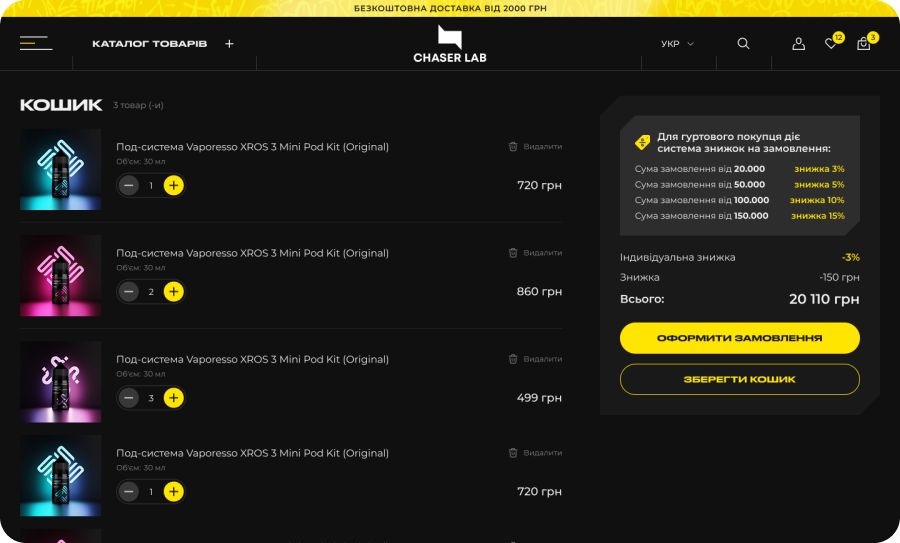Click Видалити link on 499 грн item

click(542, 359)
